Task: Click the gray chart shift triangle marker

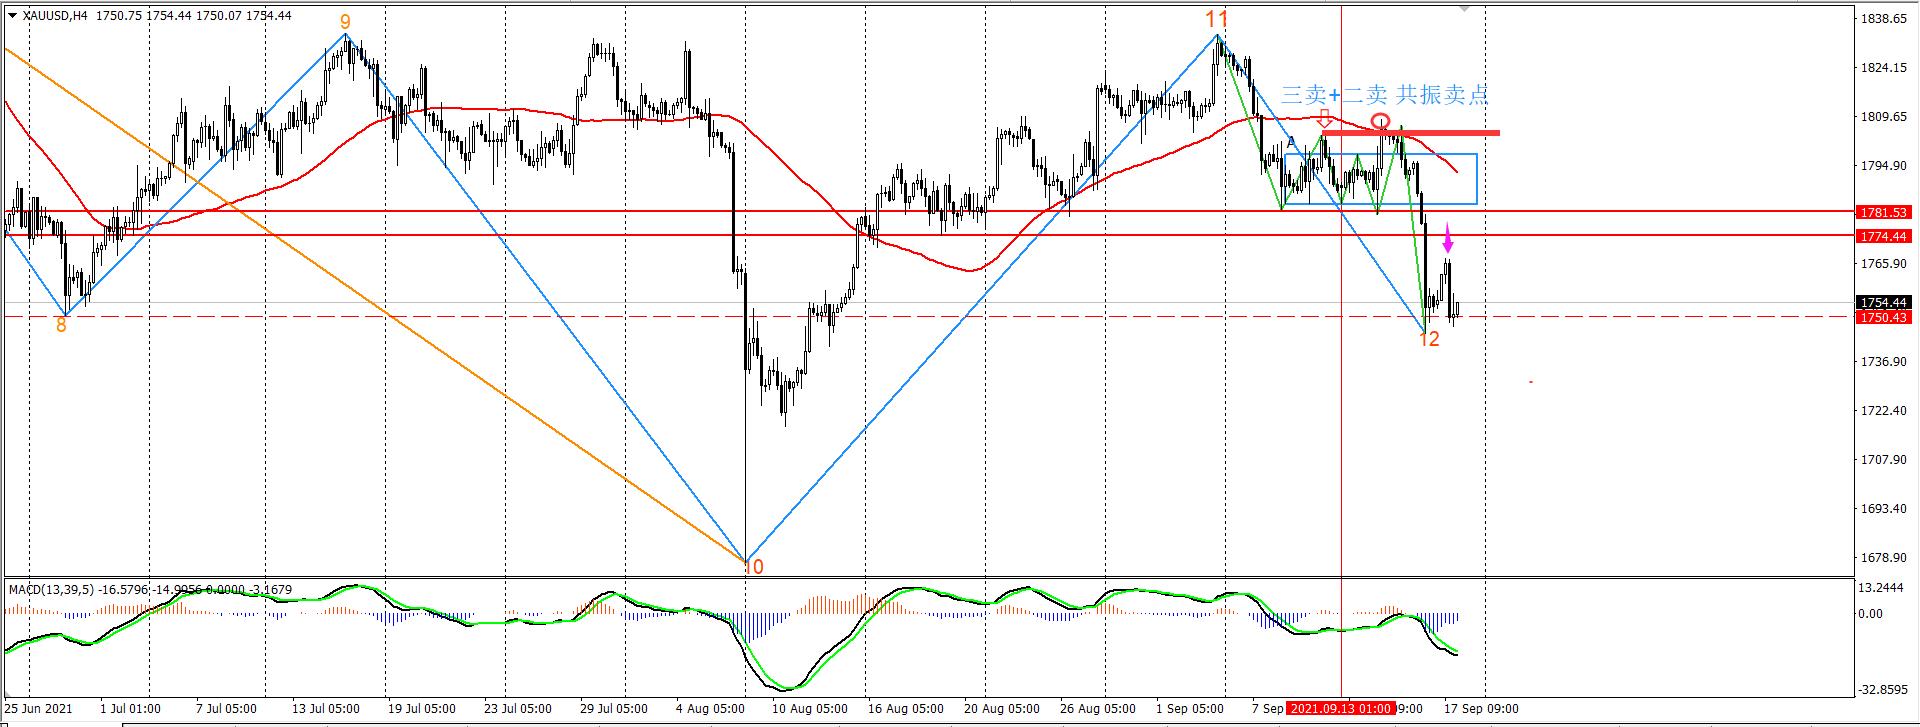Action: click(1464, 9)
